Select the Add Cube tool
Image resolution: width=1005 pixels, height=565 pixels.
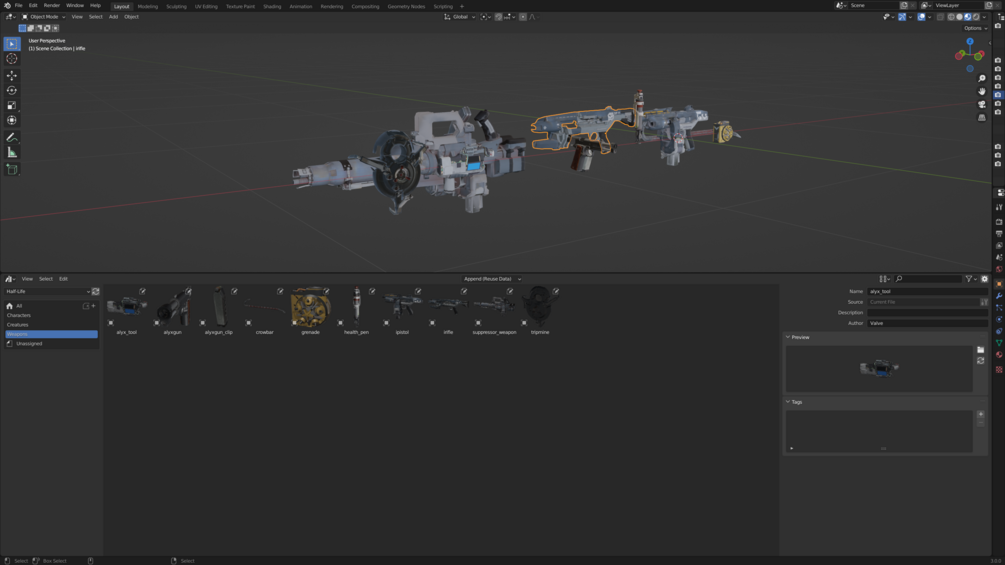coord(12,169)
